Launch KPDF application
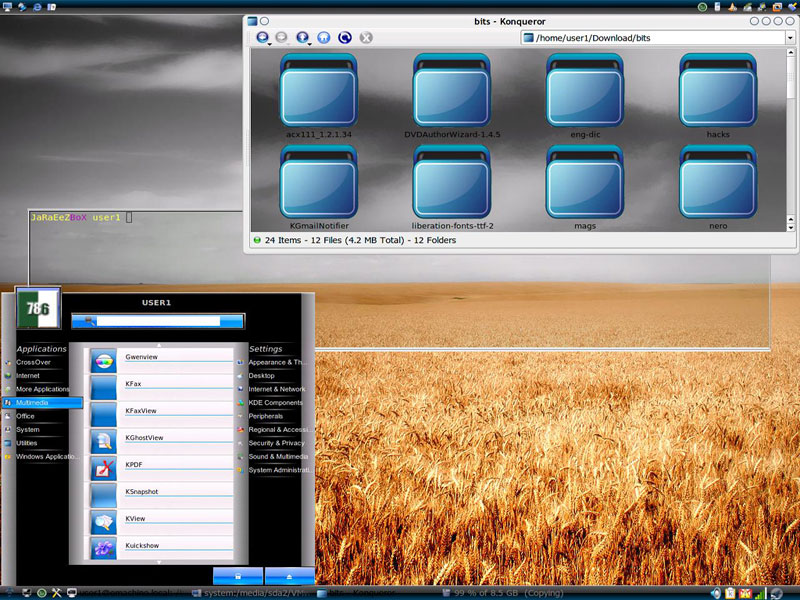This screenshot has height=600, width=800. click(x=162, y=468)
